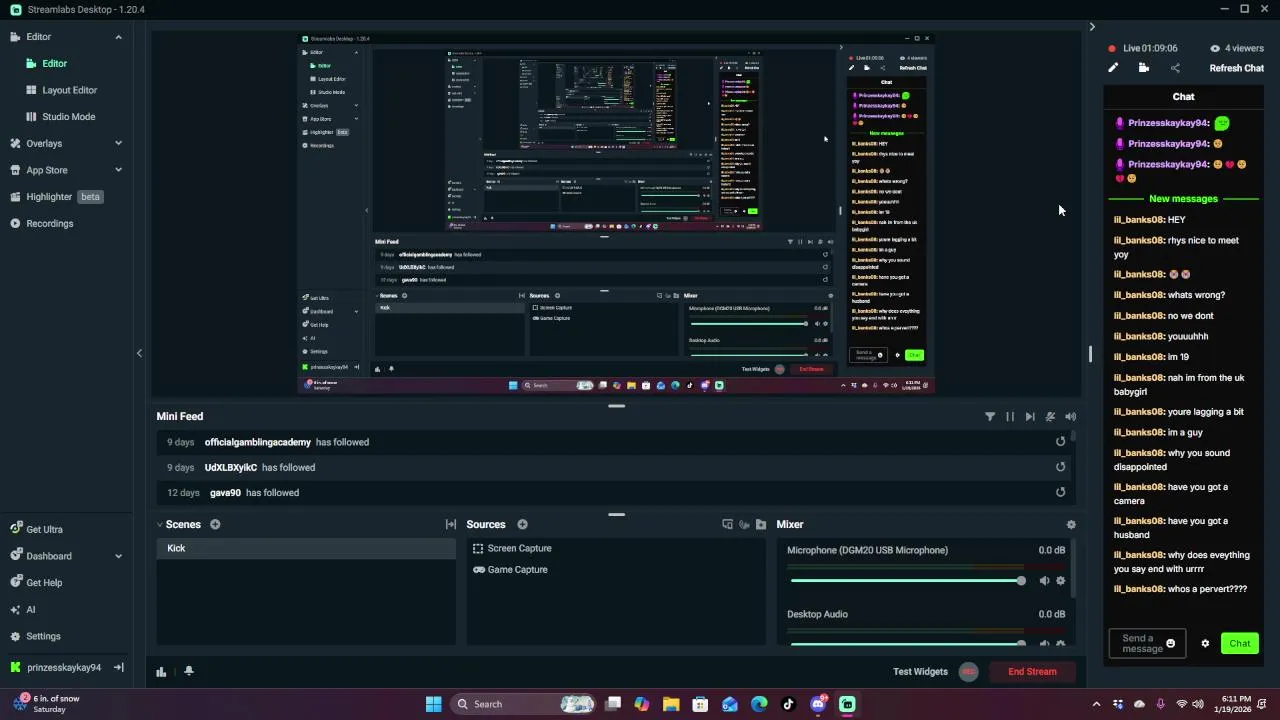Click Test Widgets
Screen dimensions: 1280x720
(x=920, y=672)
